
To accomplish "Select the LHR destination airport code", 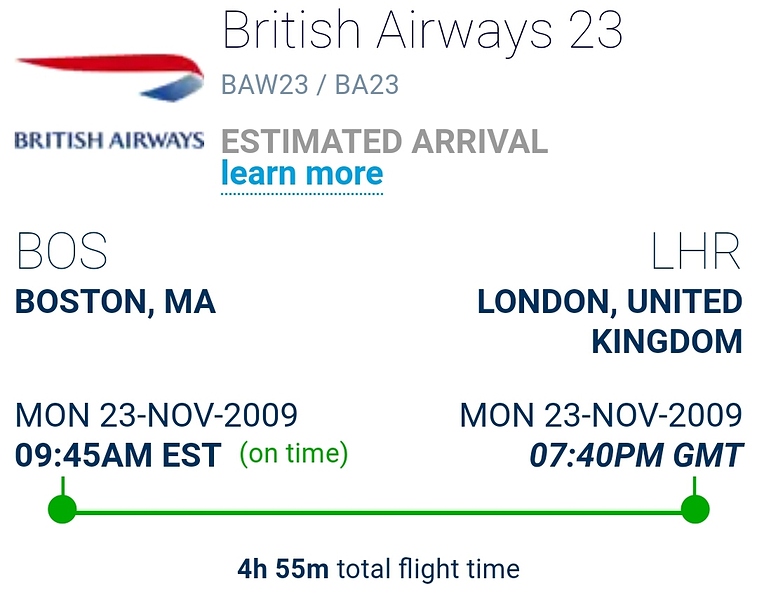I will 696,253.
